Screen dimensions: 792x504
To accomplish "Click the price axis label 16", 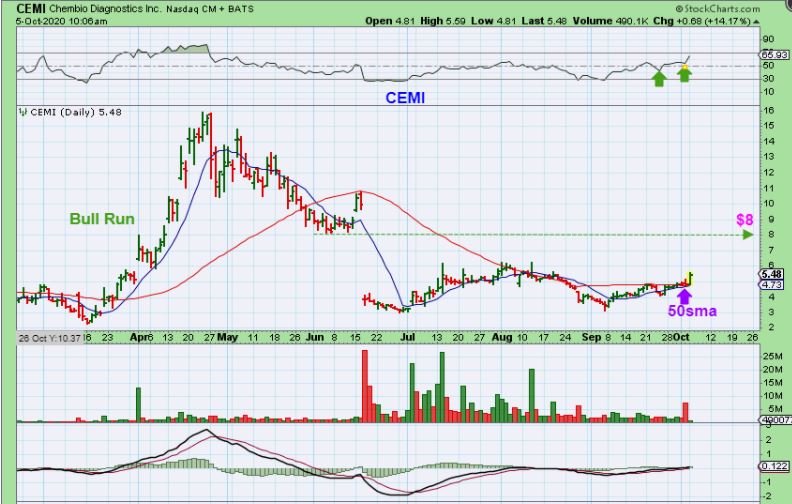I will coord(769,111).
